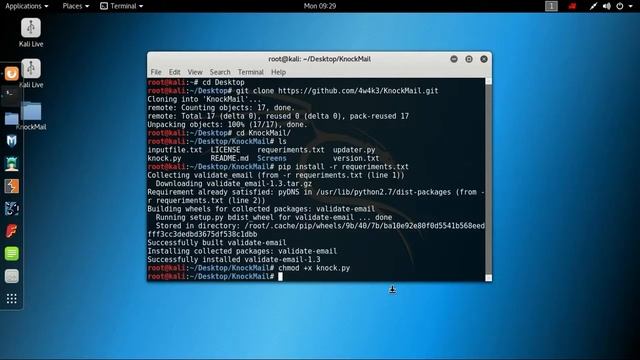Open the Terminal icon in the dock
Image resolution: width=640 pixels, height=360 pixels.
[x=11, y=96]
